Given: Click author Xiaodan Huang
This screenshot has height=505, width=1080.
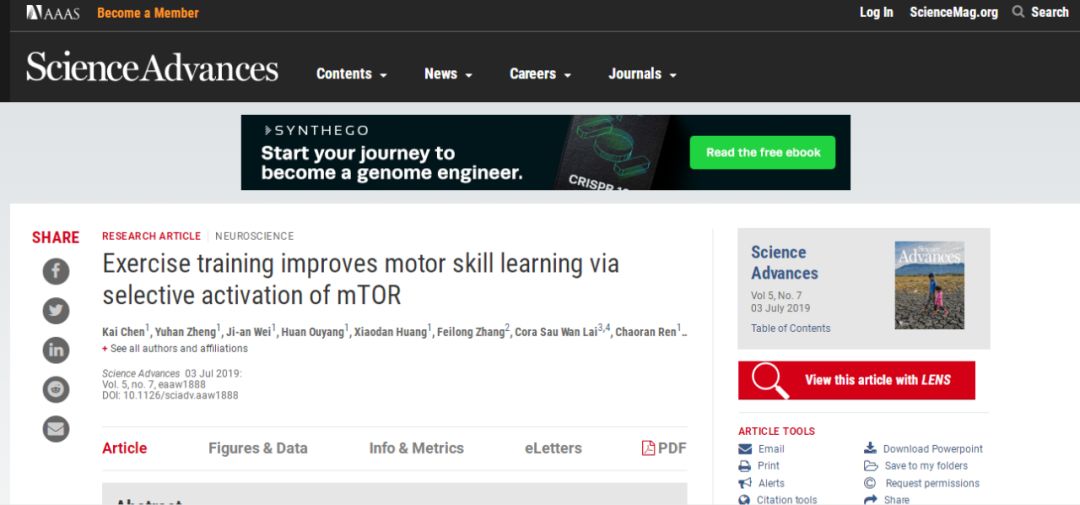Looking at the screenshot, I should point(391,332).
